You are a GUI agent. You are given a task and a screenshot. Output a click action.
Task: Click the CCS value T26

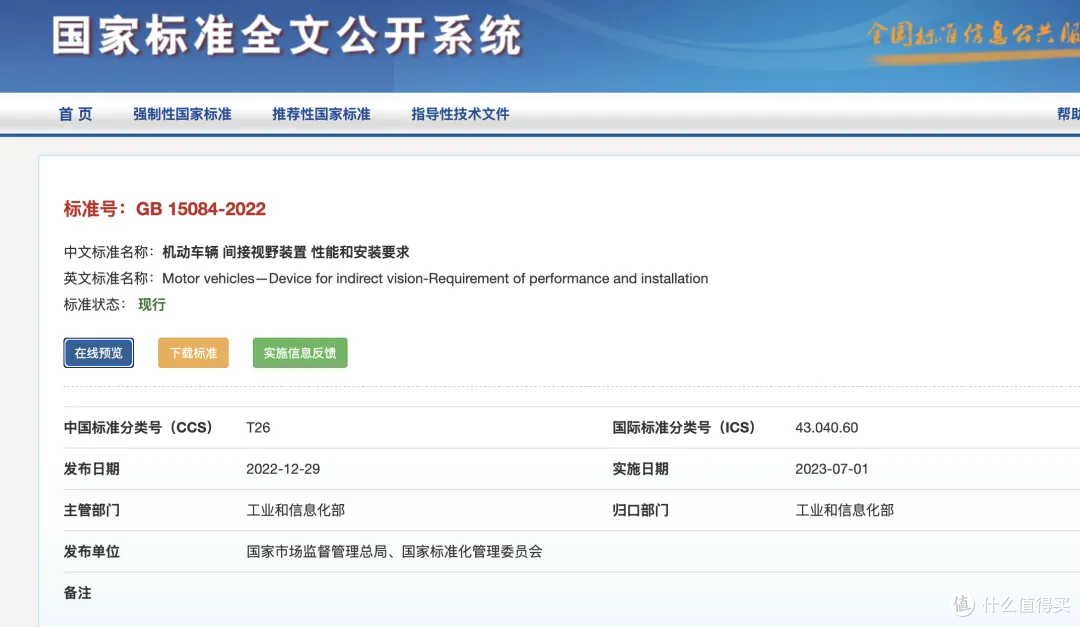pos(258,428)
